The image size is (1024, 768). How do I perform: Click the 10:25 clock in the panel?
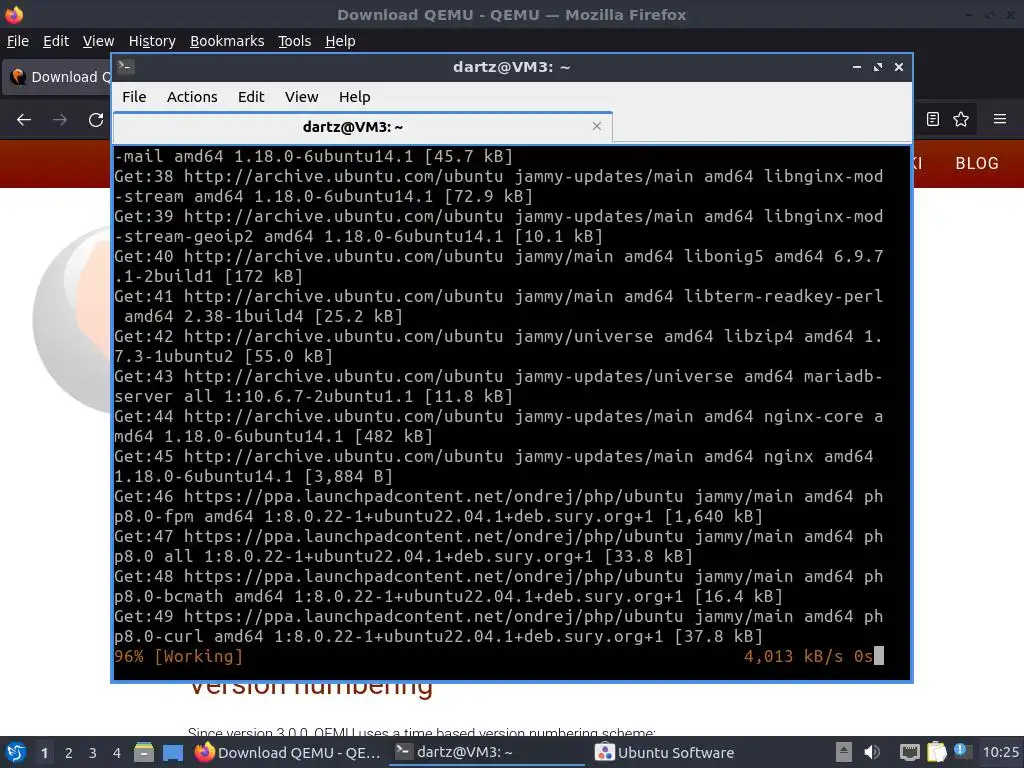[x=1000, y=752]
